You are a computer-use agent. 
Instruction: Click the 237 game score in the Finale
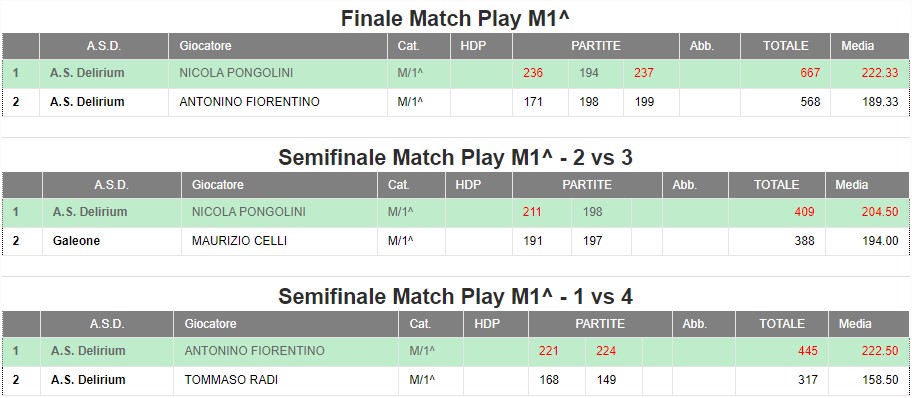pyautogui.click(x=644, y=73)
